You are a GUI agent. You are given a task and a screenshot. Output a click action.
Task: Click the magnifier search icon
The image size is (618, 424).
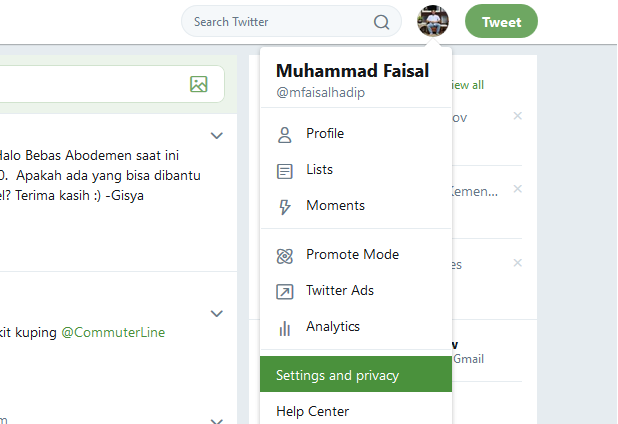381,22
